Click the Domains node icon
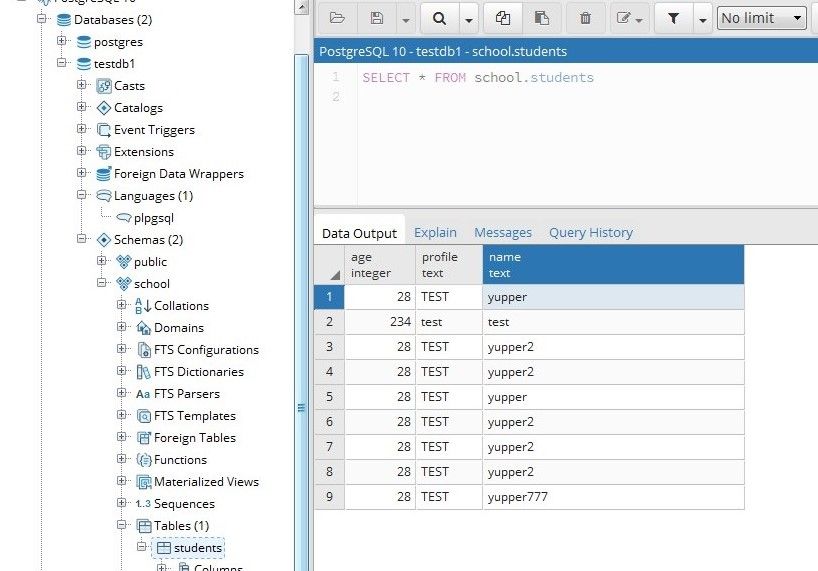This screenshot has height=571, width=818. click(x=143, y=327)
